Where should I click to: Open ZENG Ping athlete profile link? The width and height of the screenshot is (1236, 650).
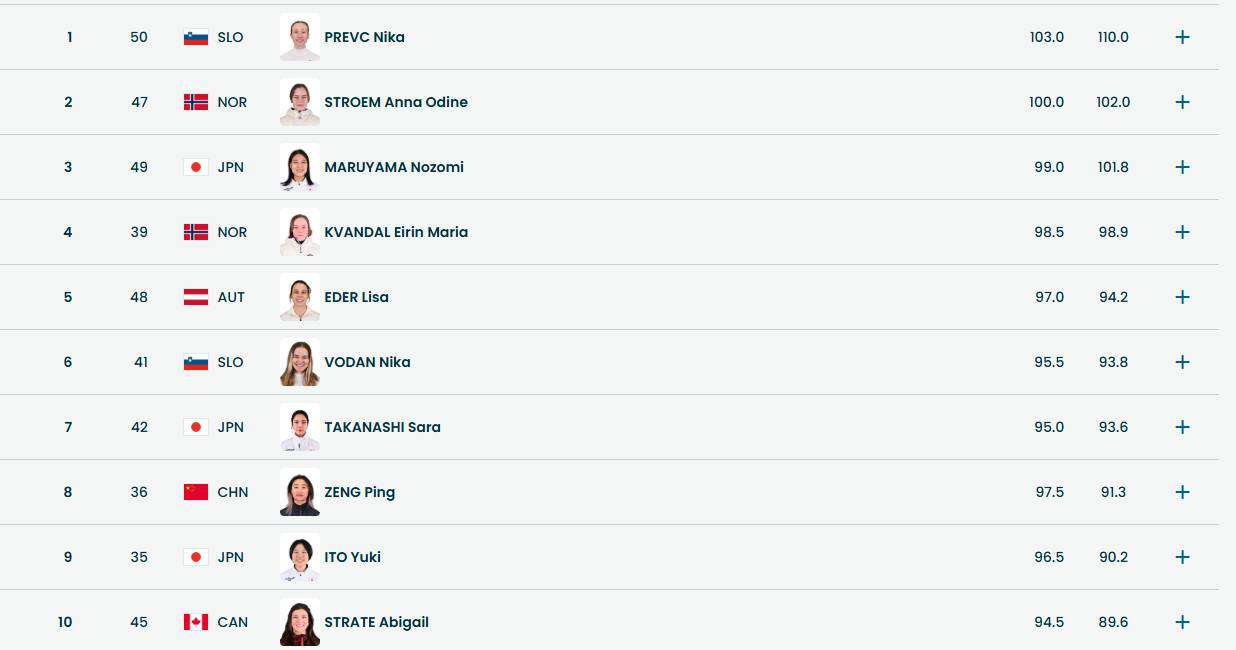[359, 492]
